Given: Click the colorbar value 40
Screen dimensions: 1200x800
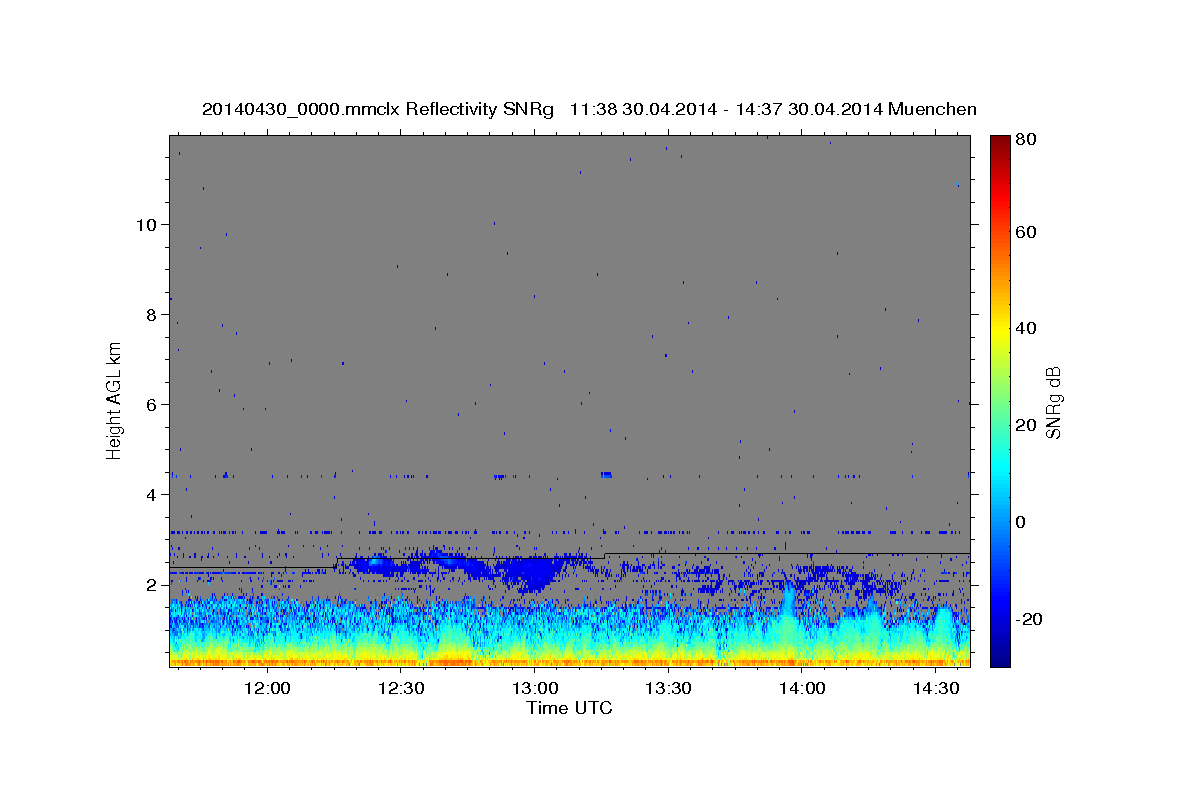Looking at the screenshot, I should [1025, 328].
